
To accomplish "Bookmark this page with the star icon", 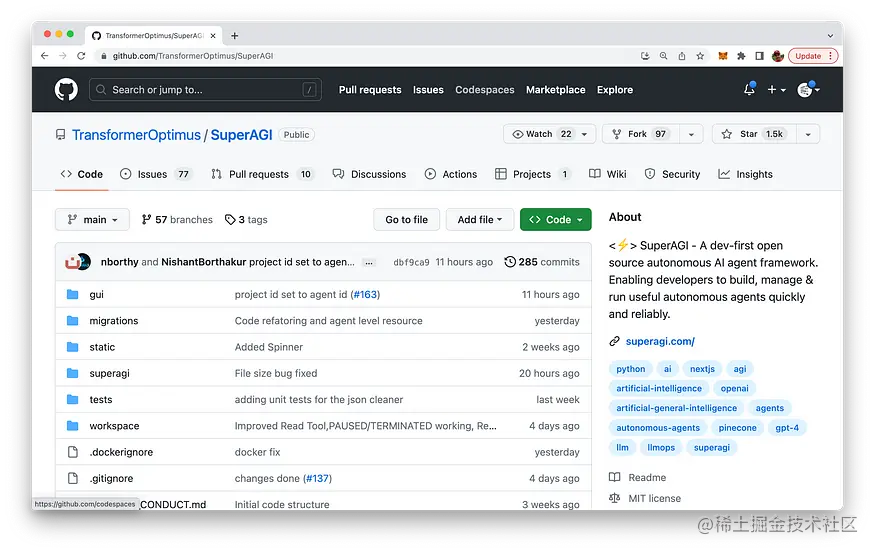I will coord(700,56).
